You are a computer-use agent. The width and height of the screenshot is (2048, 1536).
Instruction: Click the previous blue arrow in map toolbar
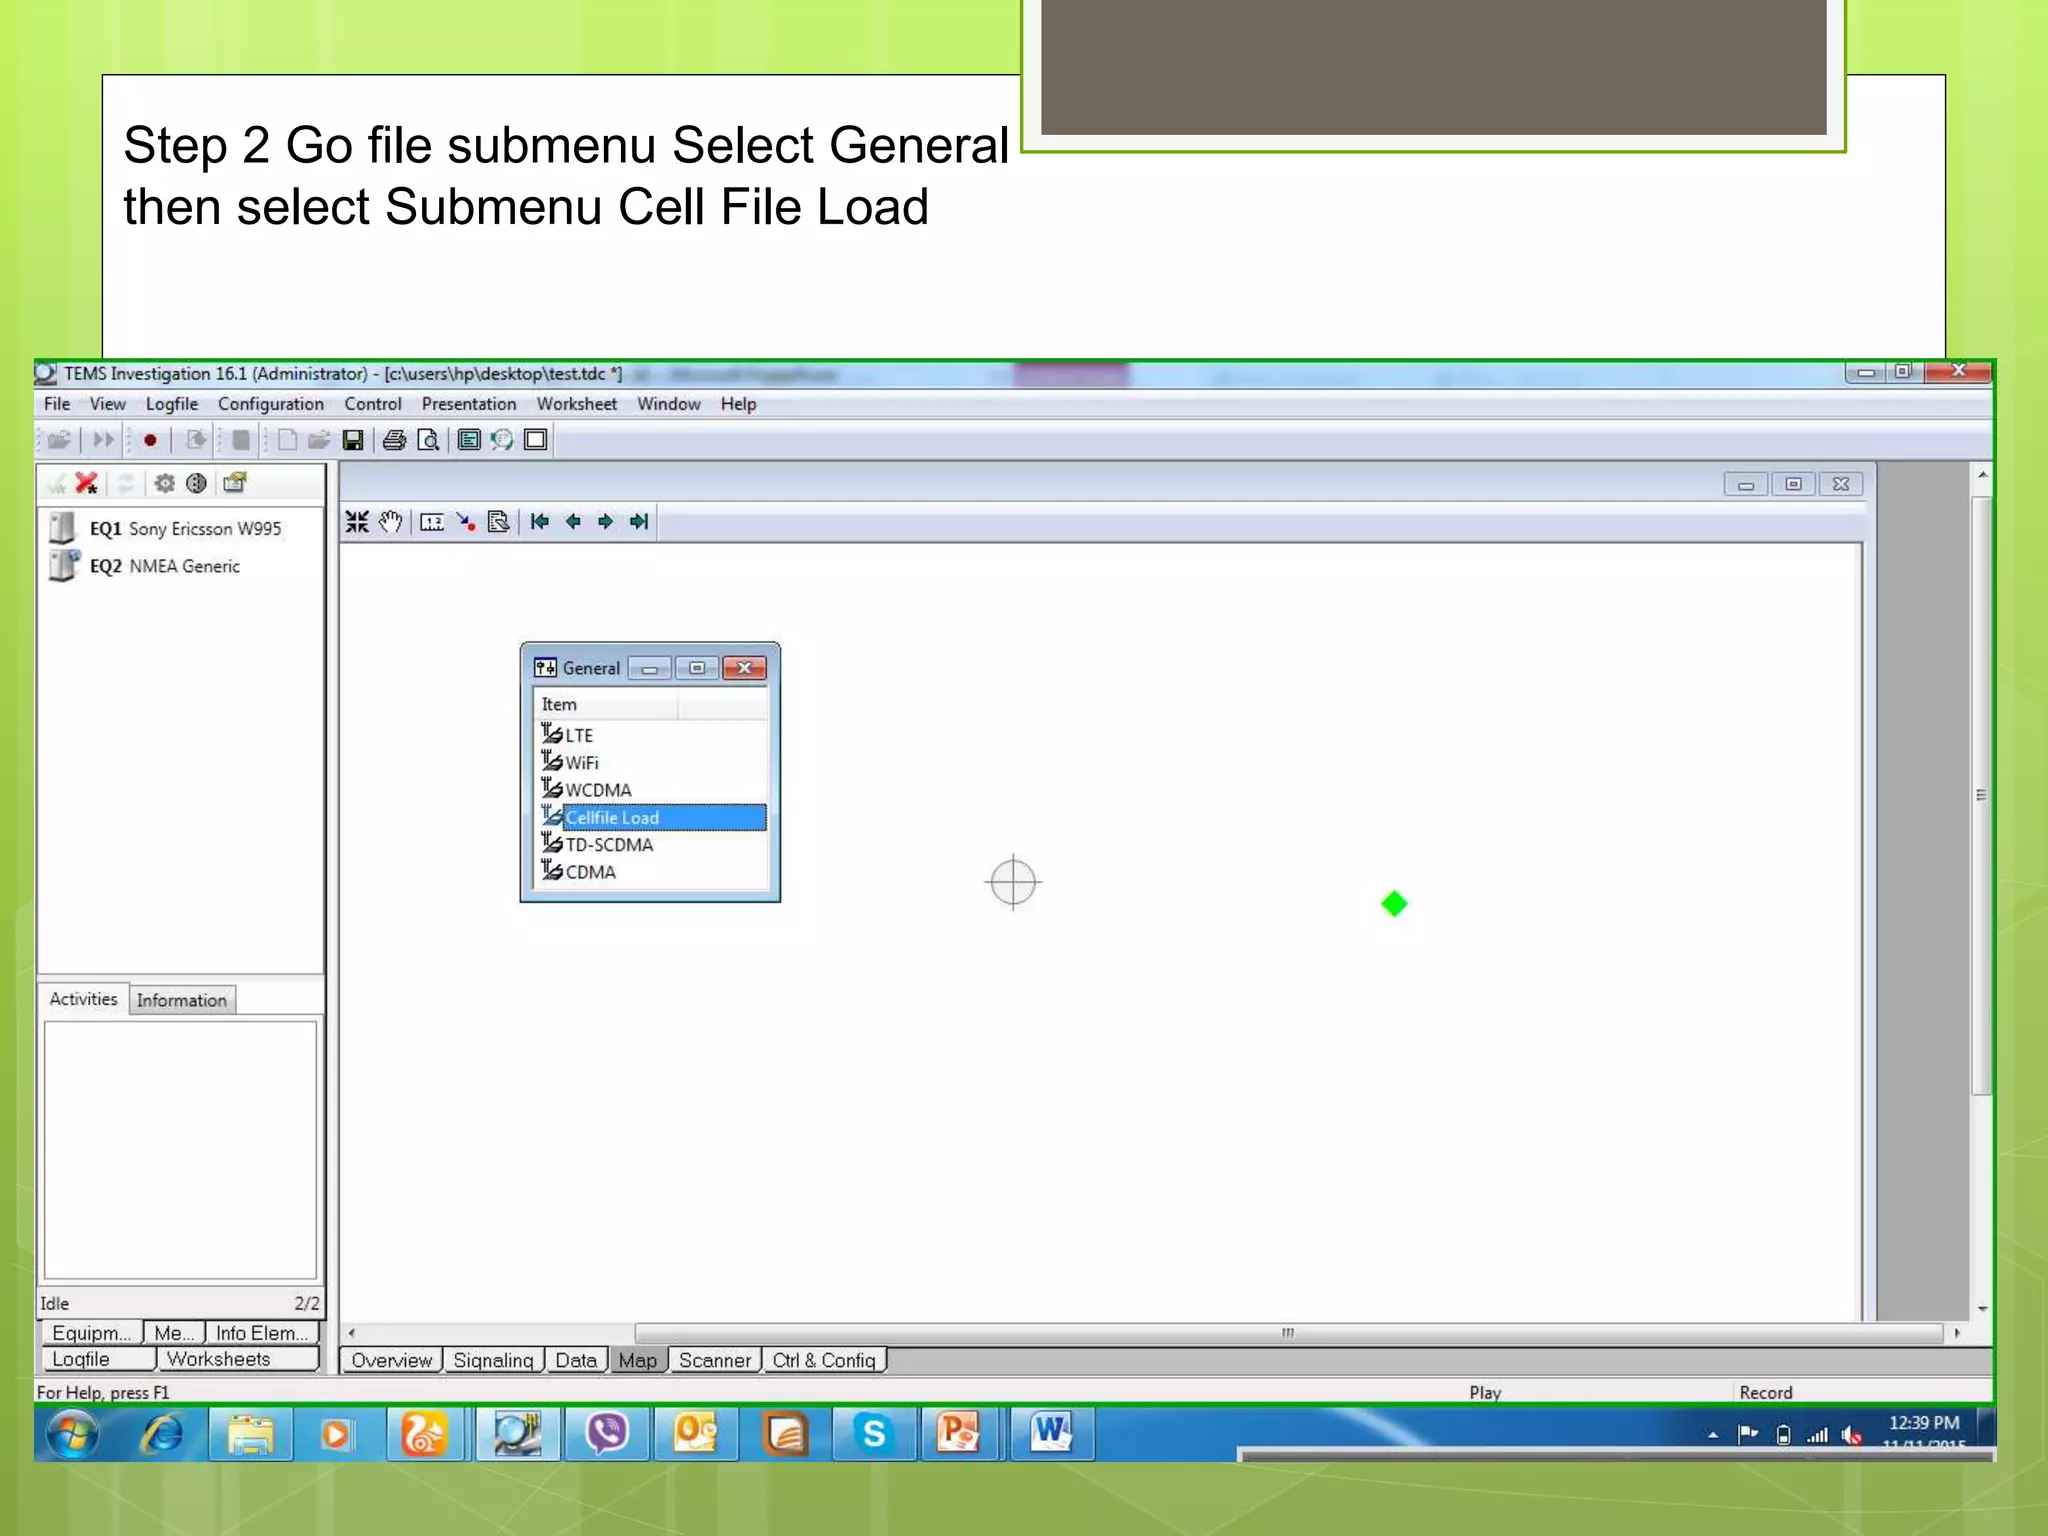573,522
